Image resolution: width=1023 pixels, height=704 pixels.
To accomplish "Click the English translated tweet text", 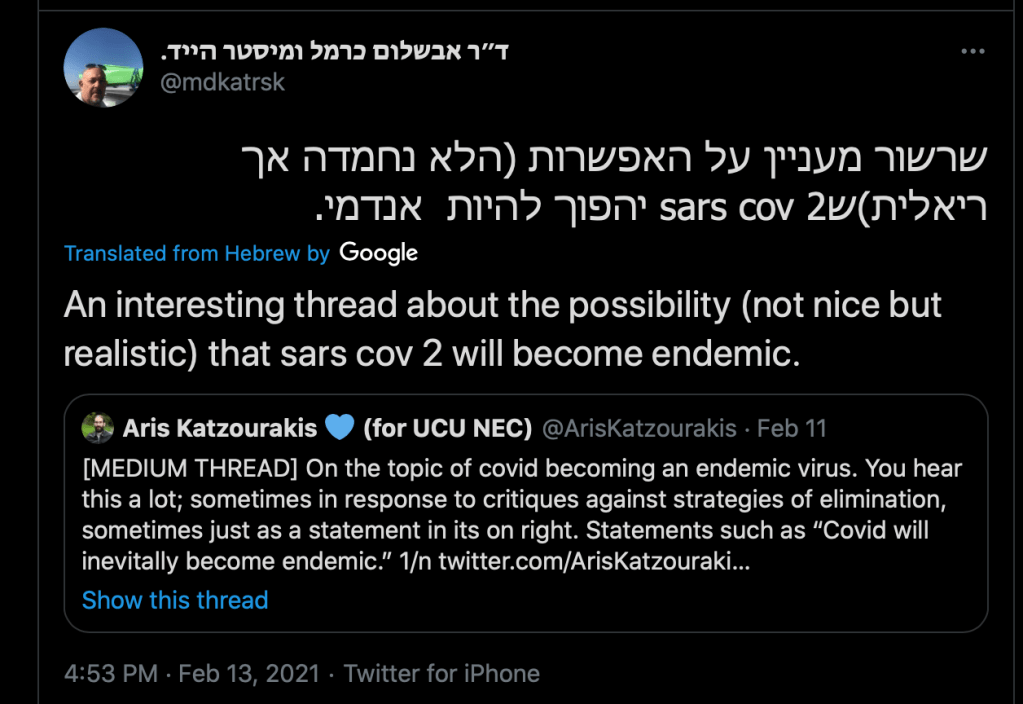I will pos(500,329).
